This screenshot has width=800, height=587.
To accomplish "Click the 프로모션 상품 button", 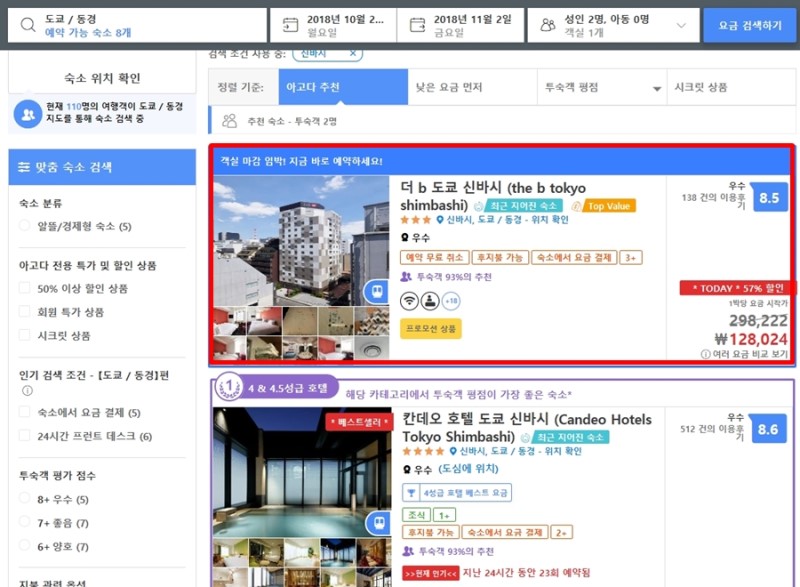I will 431,329.
